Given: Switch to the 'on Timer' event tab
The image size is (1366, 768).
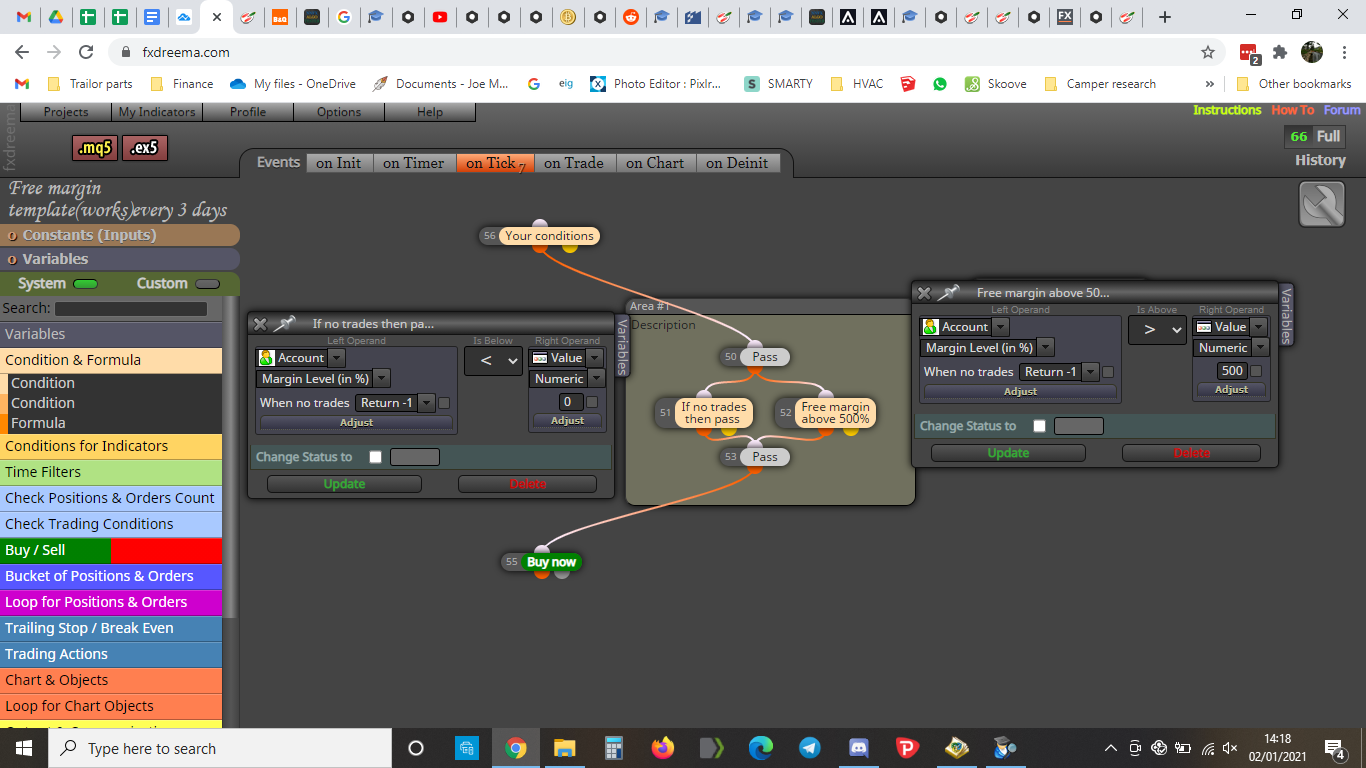Looking at the screenshot, I should 413,162.
